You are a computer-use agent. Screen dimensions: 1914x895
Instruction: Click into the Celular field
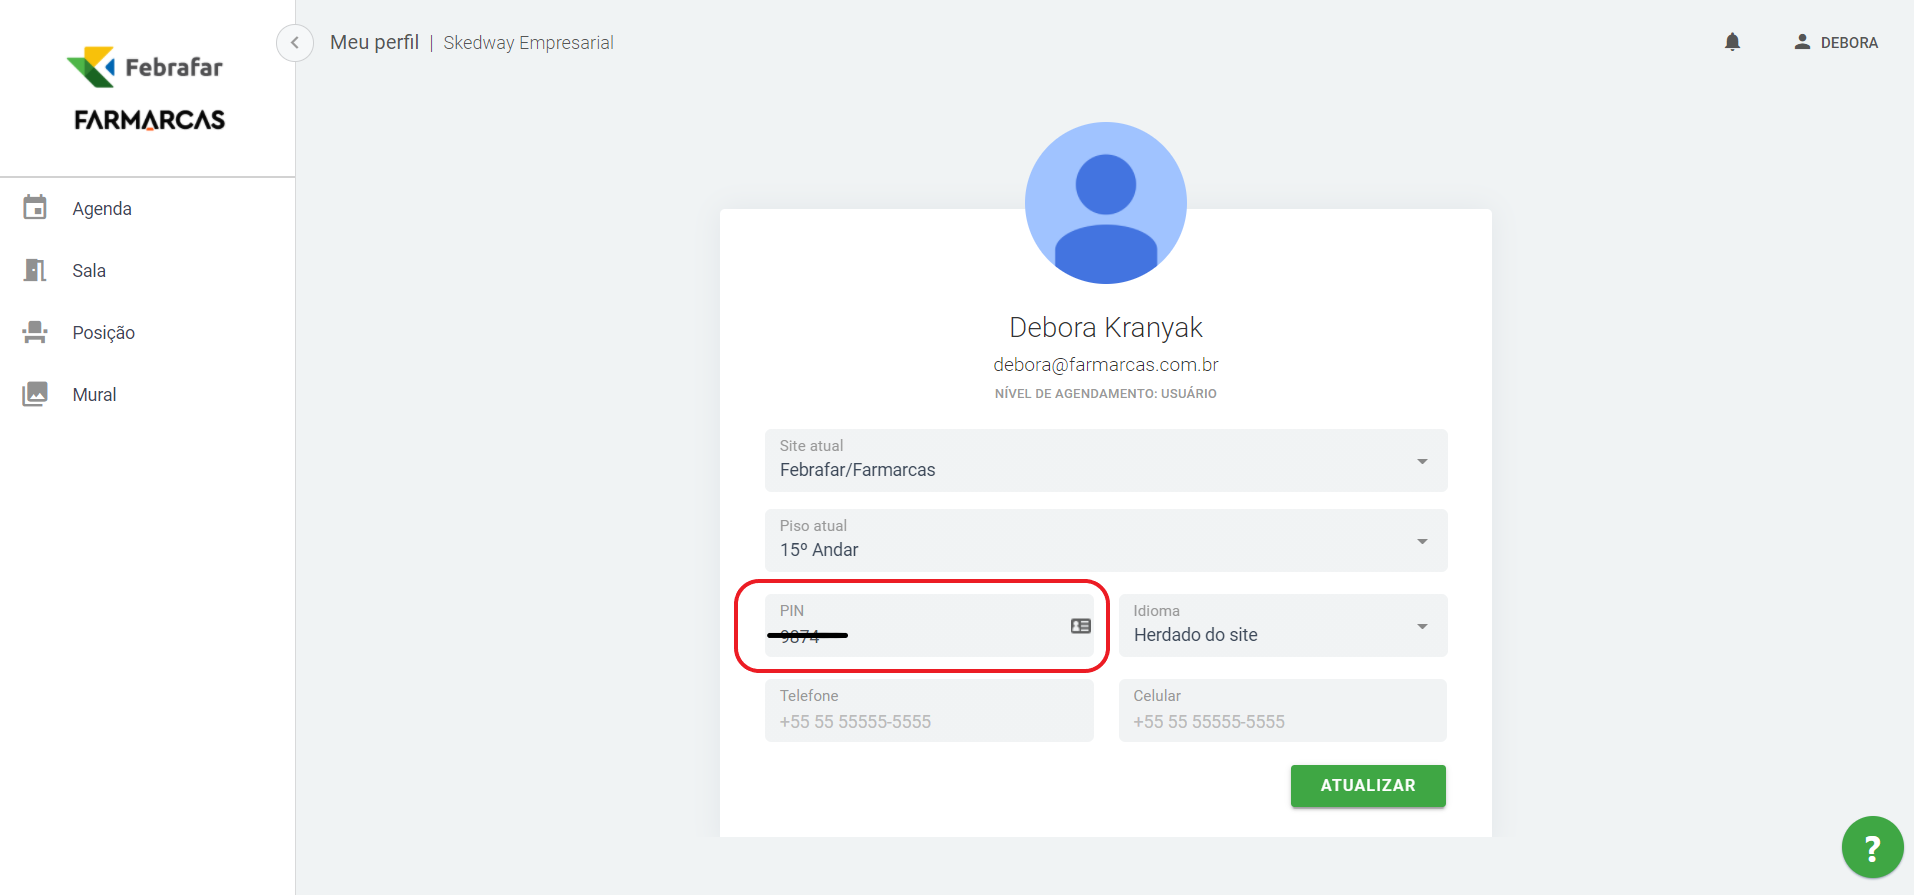[x=1282, y=721]
